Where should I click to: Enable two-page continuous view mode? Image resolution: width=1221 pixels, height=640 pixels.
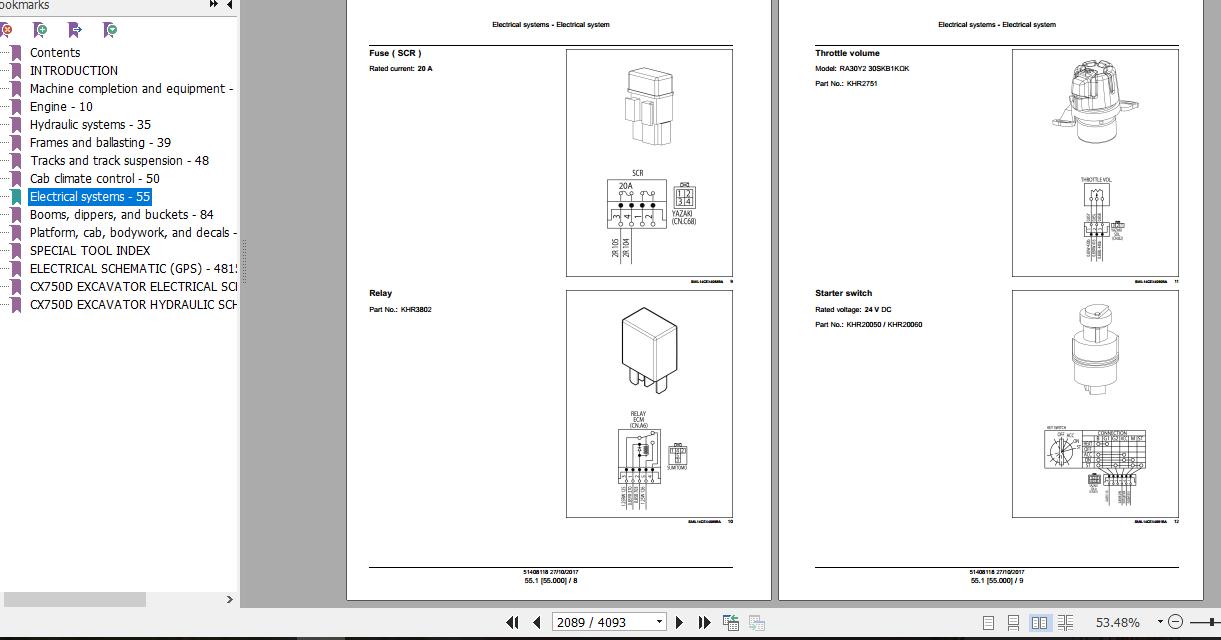click(x=1066, y=624)
